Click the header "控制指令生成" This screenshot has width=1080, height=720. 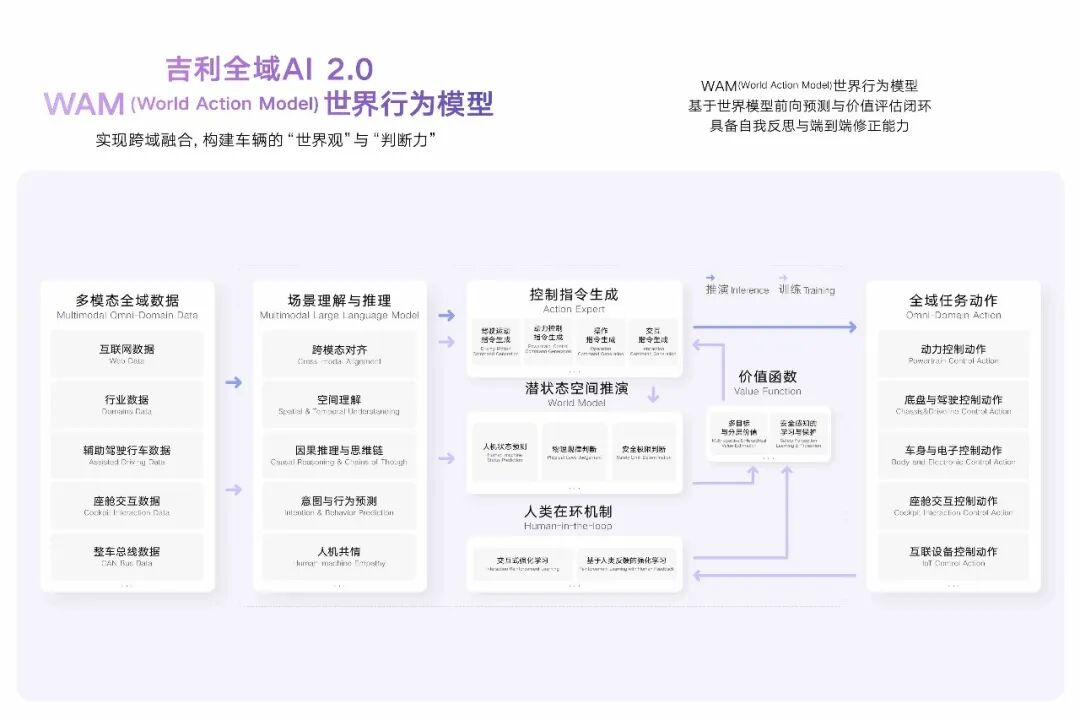pos(574,294)
